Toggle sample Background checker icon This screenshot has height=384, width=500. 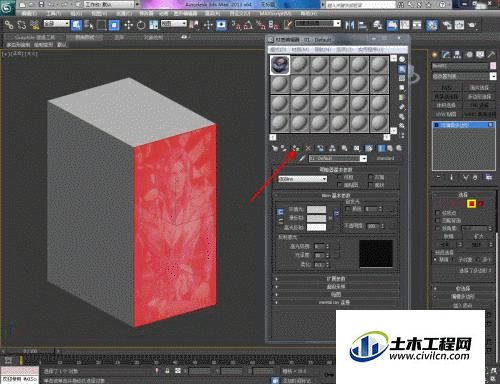(402, 78)
